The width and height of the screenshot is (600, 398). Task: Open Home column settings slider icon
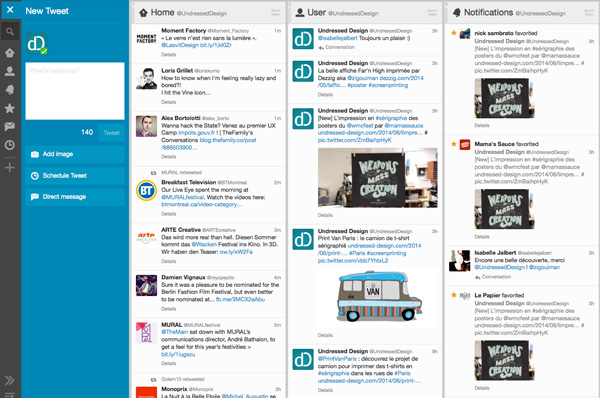(x=276, y=13)
